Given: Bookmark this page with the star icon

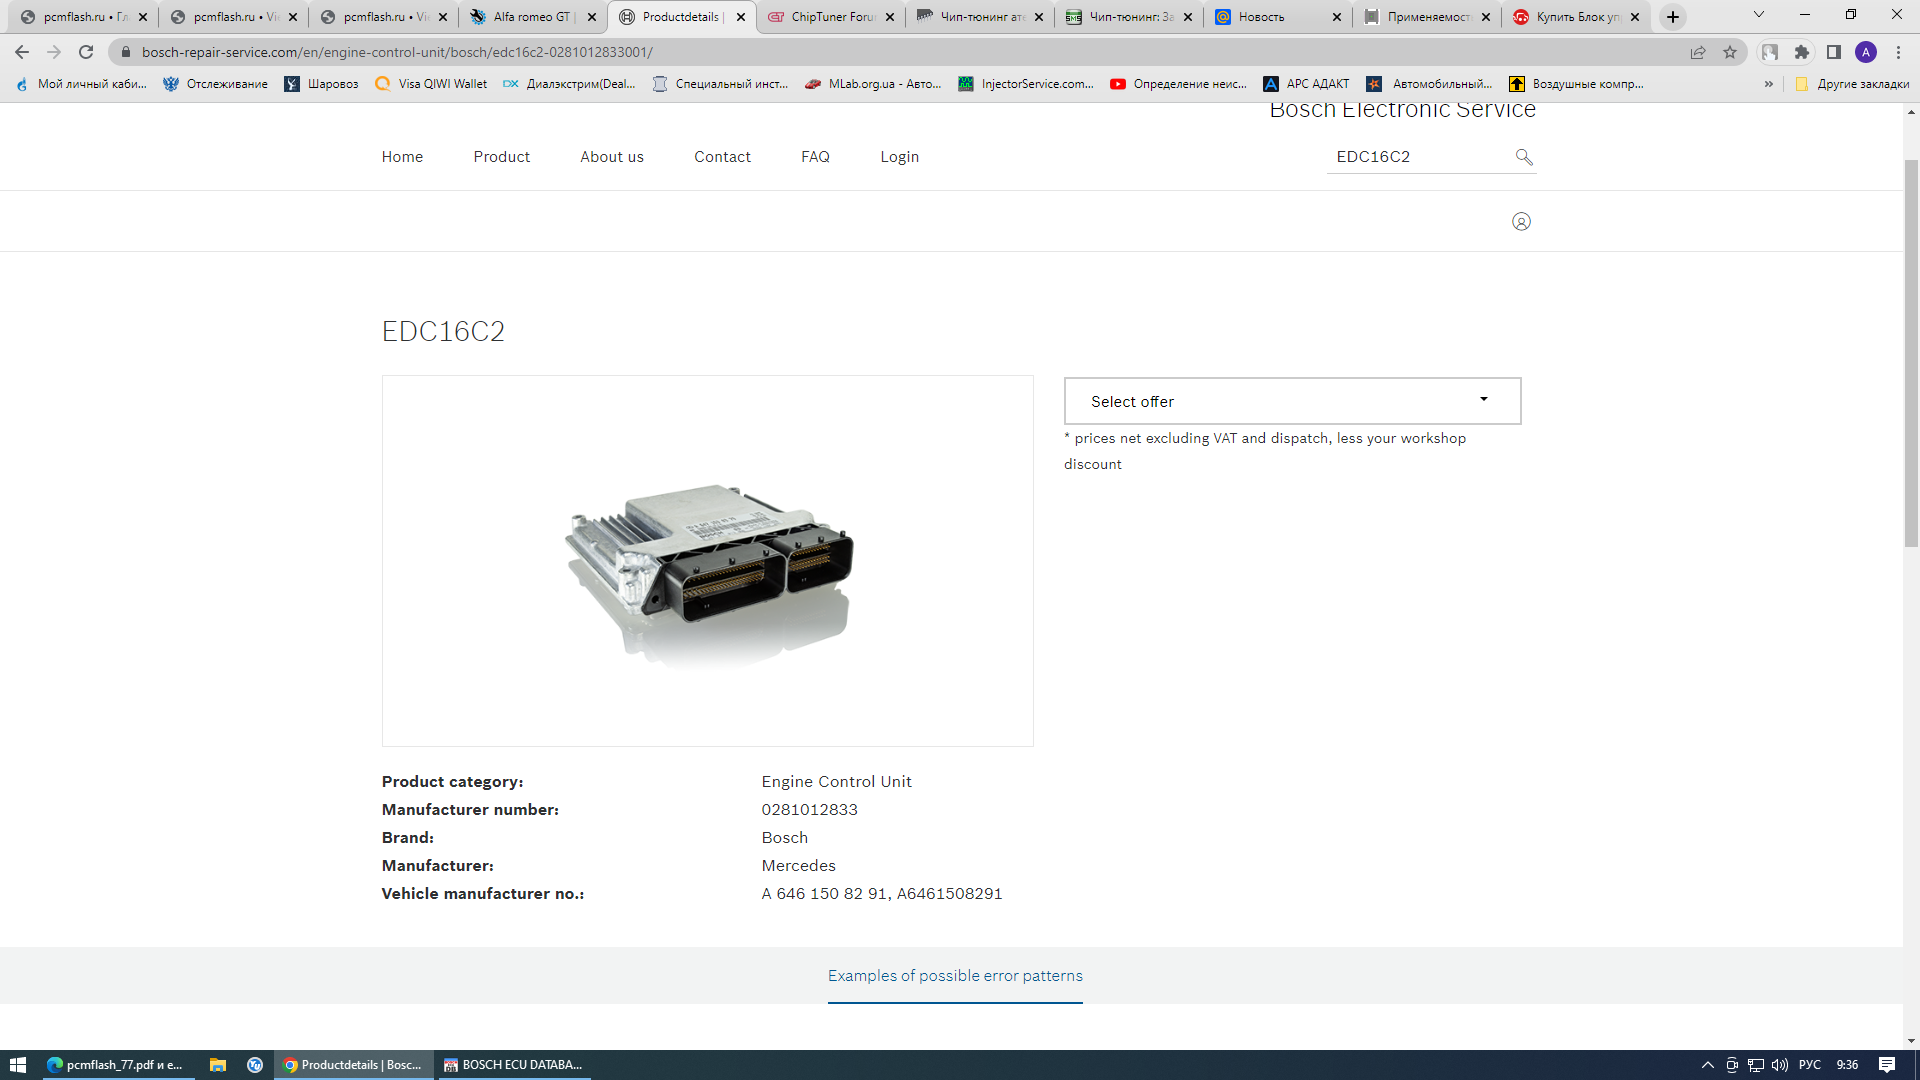Looking at the screenshot, I should click(x=1730, y=52).
